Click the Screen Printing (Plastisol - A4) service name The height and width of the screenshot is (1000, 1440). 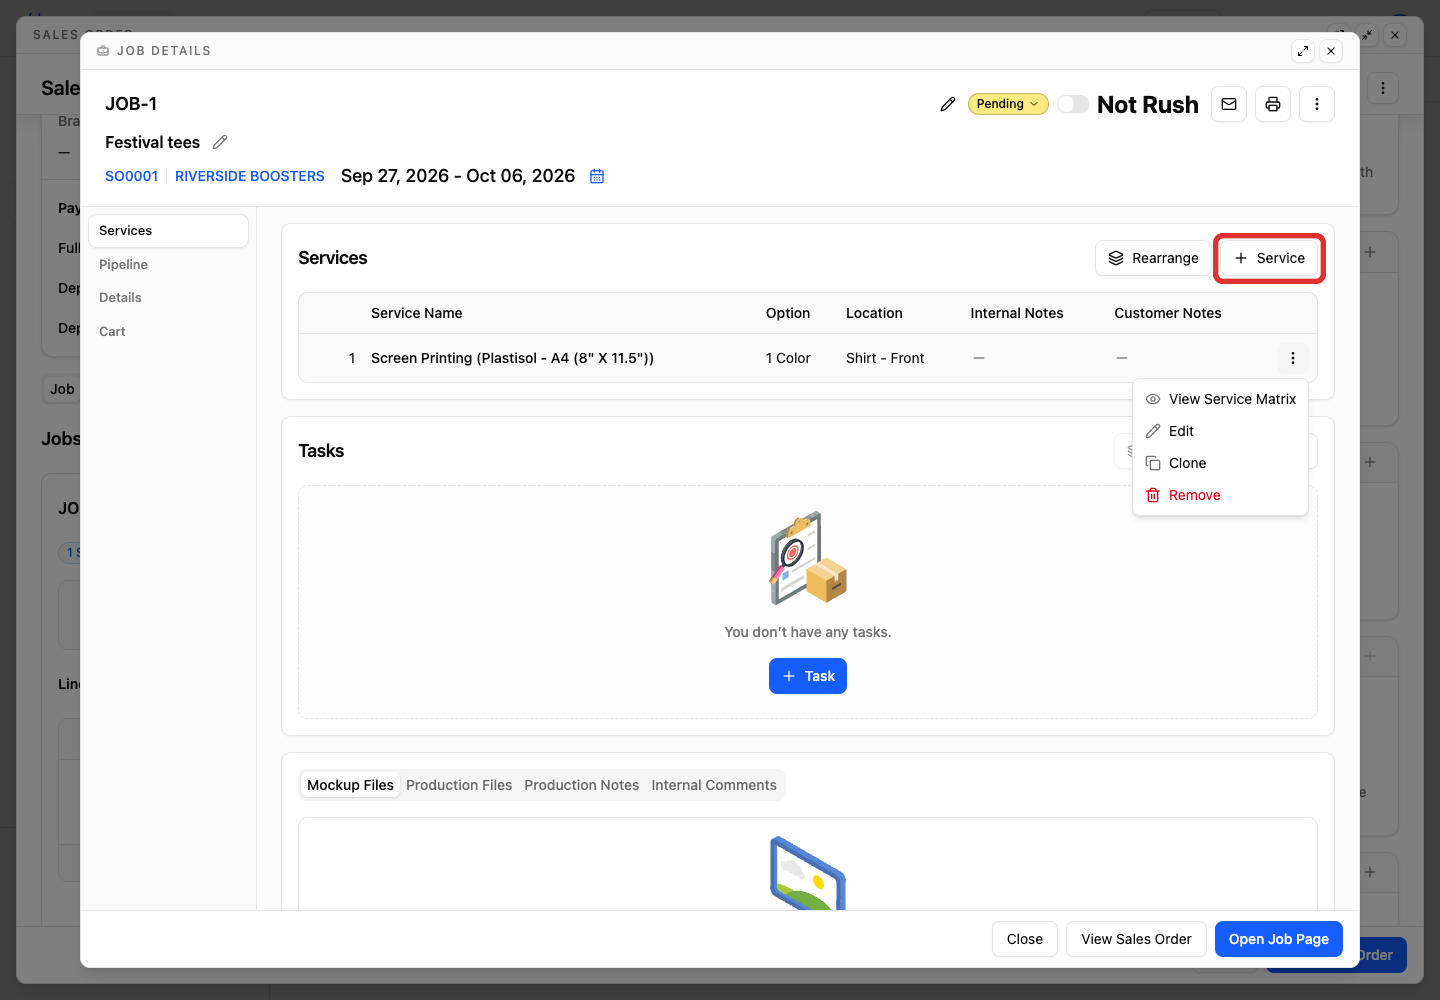coord(512,358)
